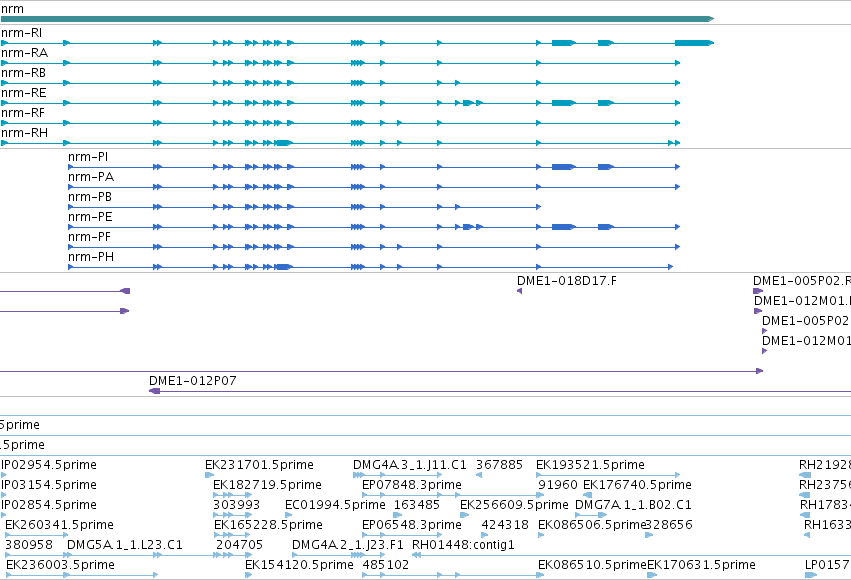Click the final thick exon of nrm-RI
The image size is (851, 580).
tap(694, 43)
